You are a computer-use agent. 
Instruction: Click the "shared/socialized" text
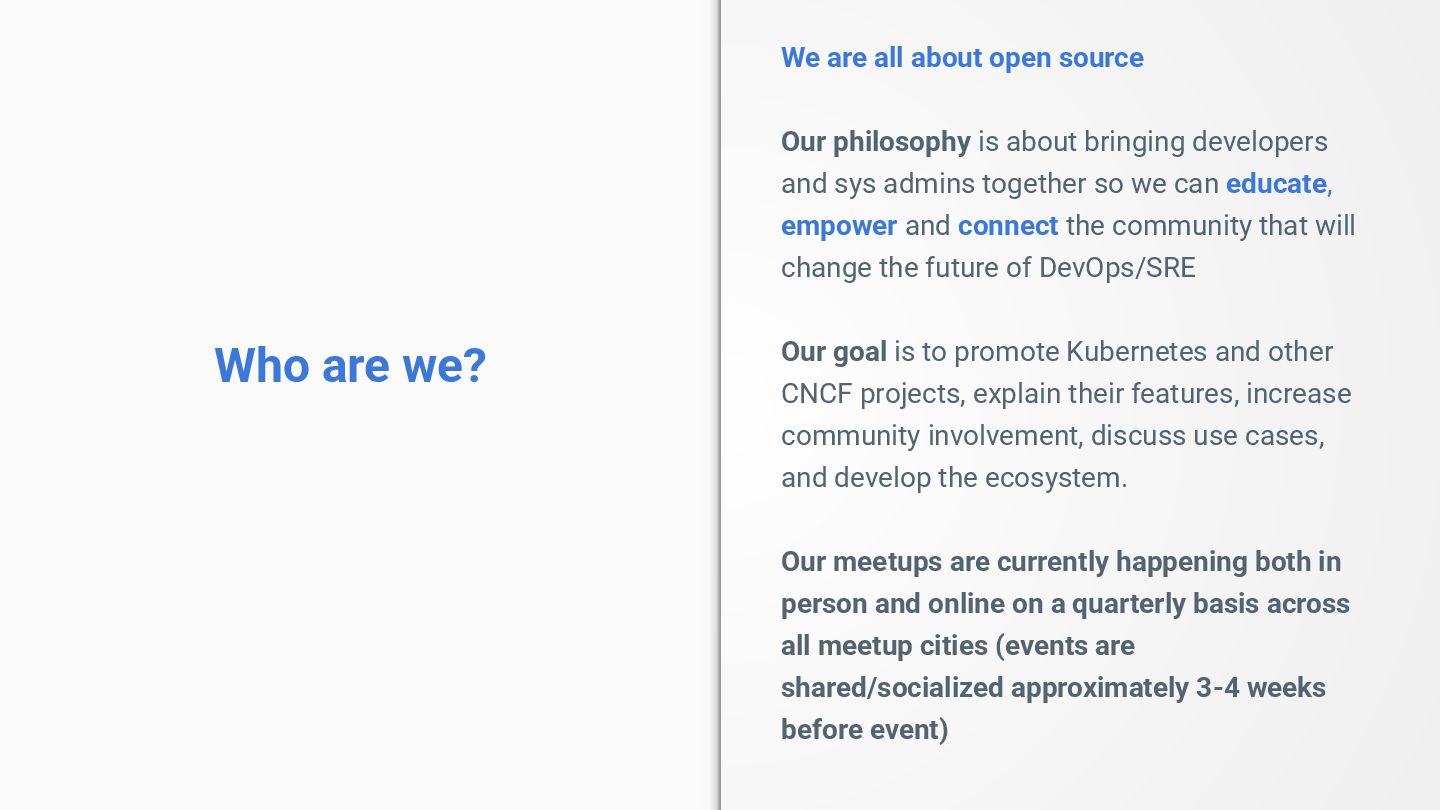[892, 688]
